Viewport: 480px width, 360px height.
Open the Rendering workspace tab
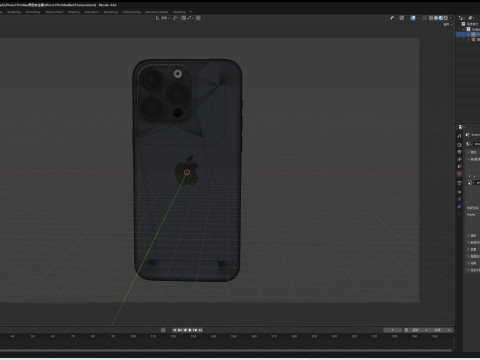pyautogui.click(x=111, y=12)
